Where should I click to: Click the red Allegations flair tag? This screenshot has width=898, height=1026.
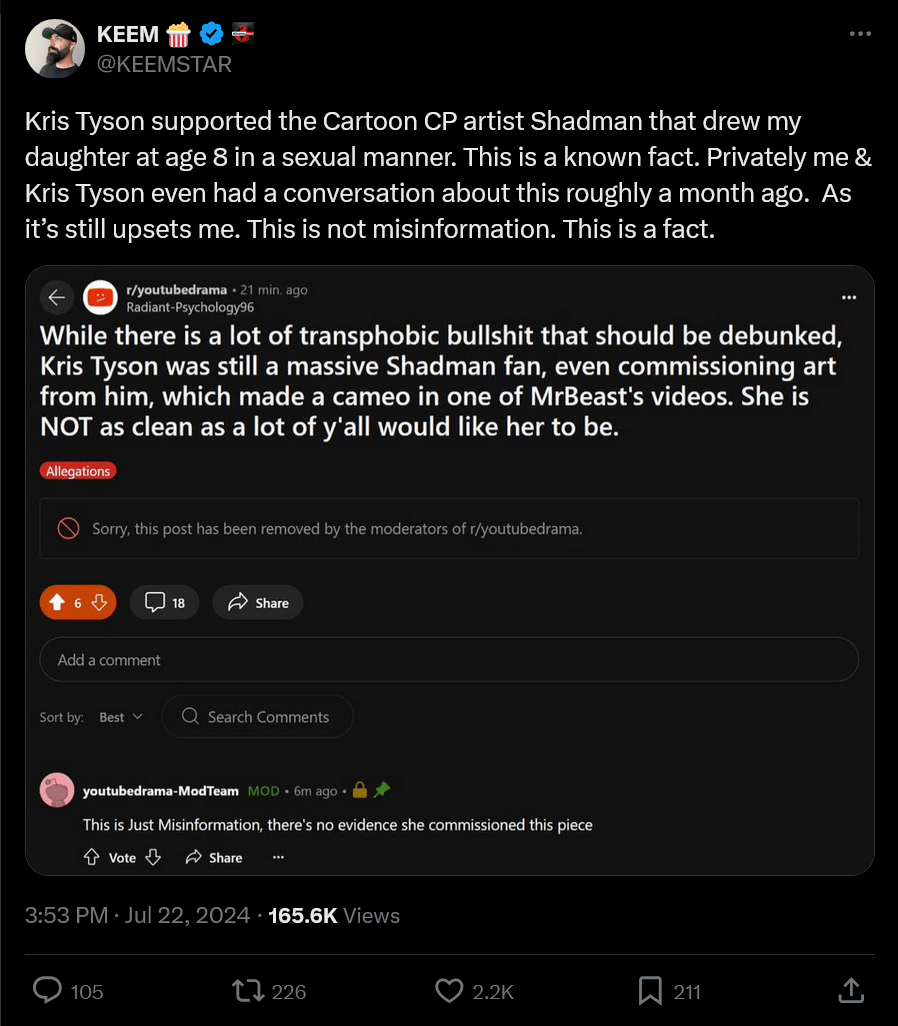tap(78, 471)
